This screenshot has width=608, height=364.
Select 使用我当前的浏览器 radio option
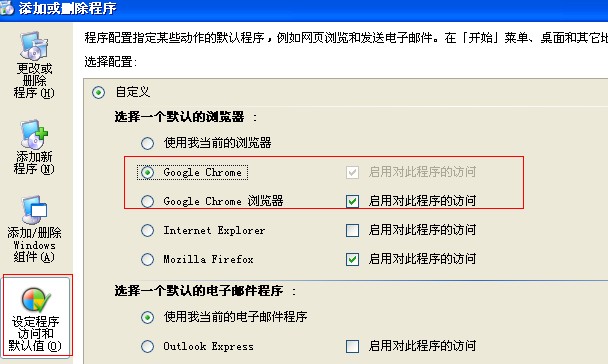tap(147, 143)
